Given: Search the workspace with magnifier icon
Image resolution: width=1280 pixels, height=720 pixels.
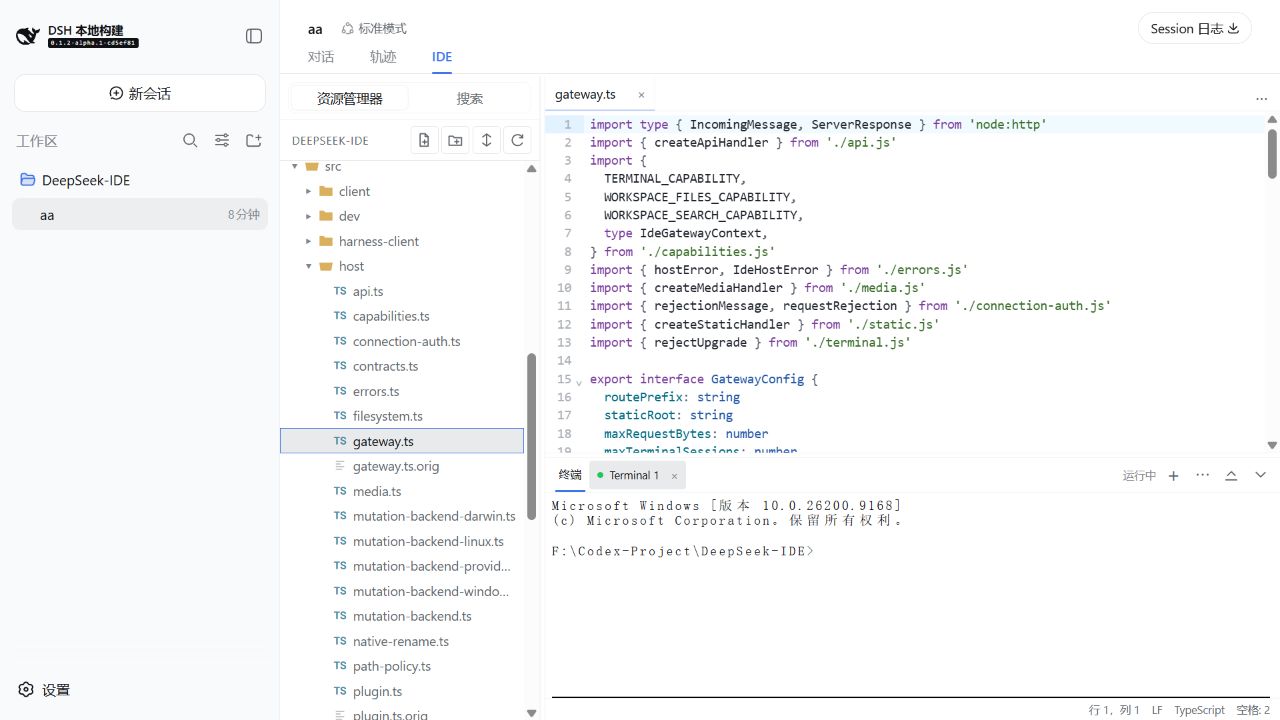Looking at the screenshot, I should point(190,141).
